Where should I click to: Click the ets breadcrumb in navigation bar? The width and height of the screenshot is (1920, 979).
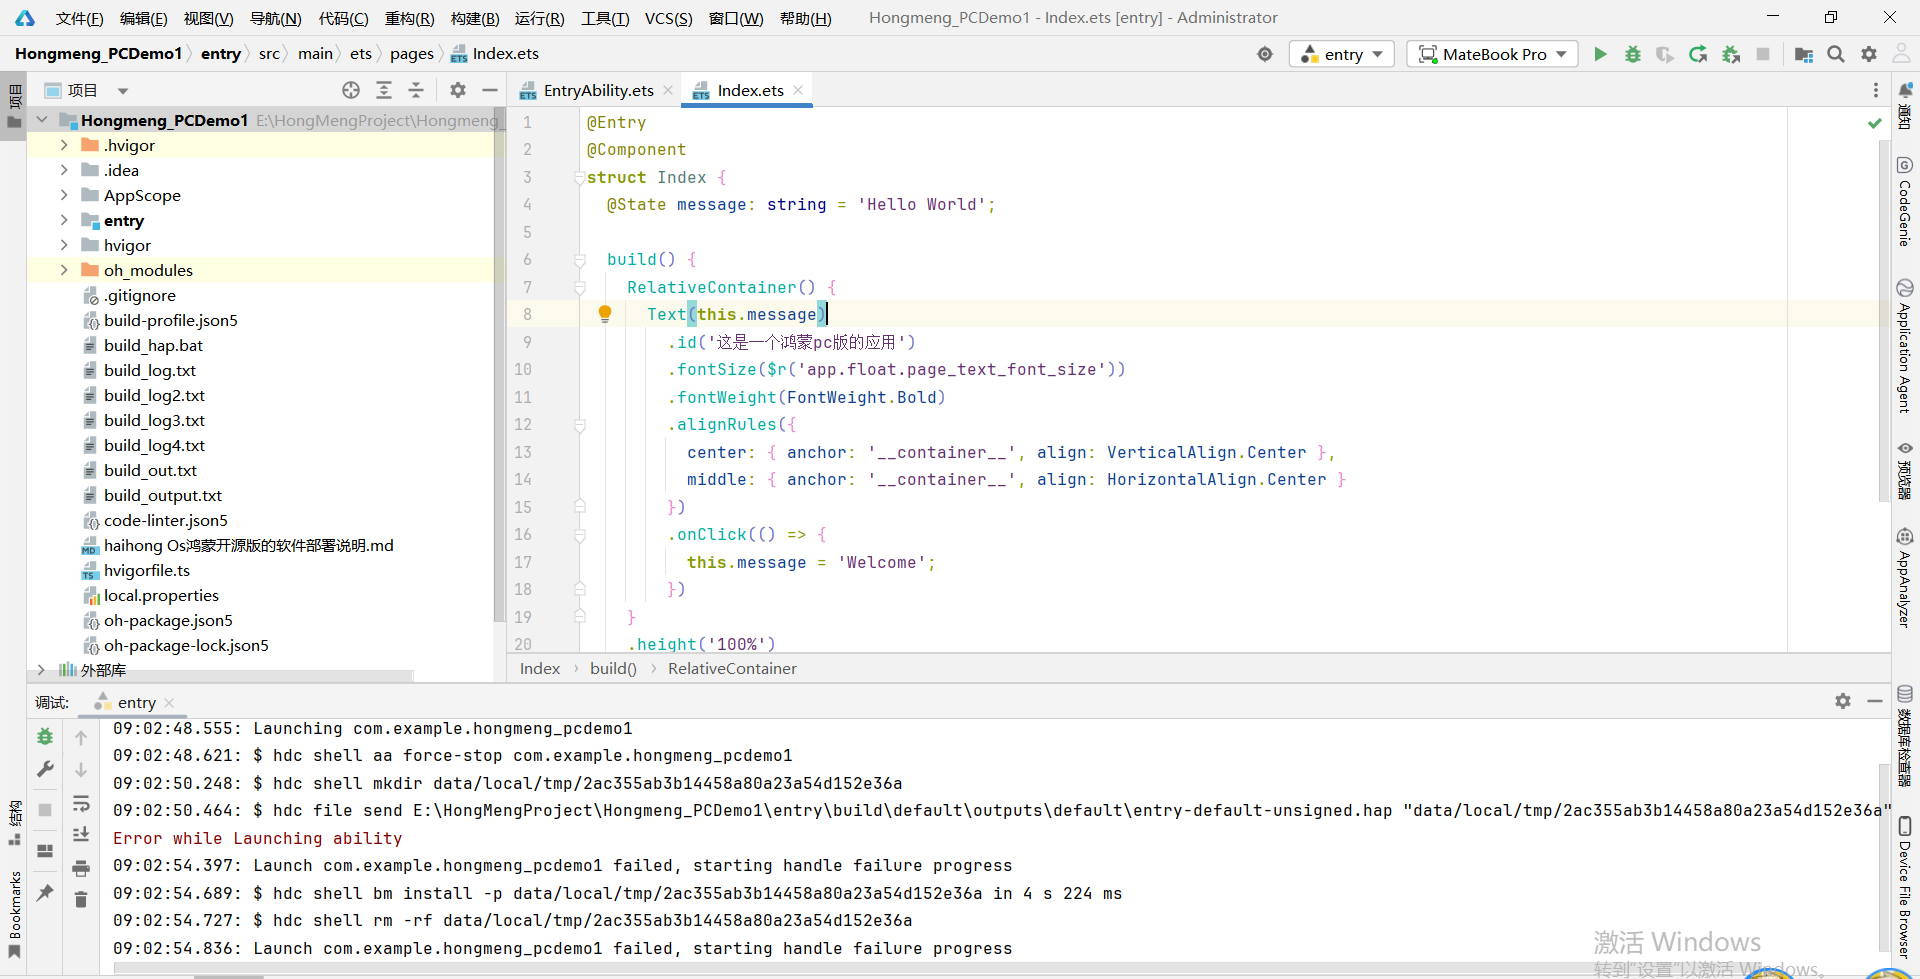point(360,54)
